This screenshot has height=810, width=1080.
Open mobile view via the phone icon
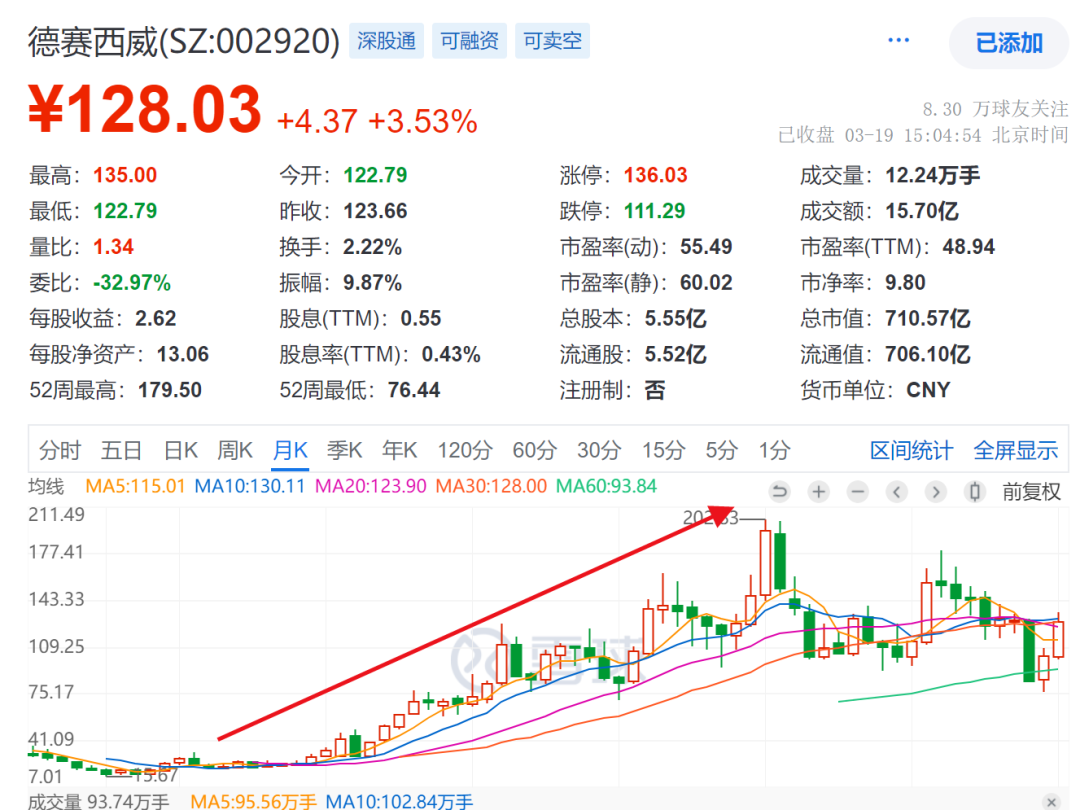tap(975, 492)
